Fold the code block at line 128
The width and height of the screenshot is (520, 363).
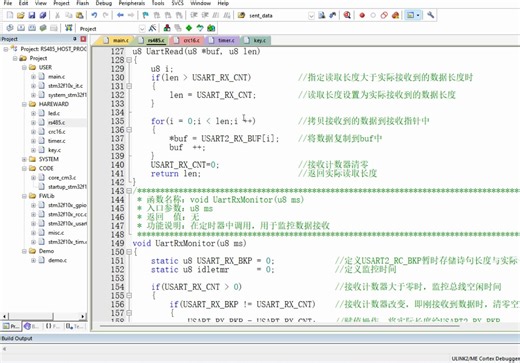[129, 60]
